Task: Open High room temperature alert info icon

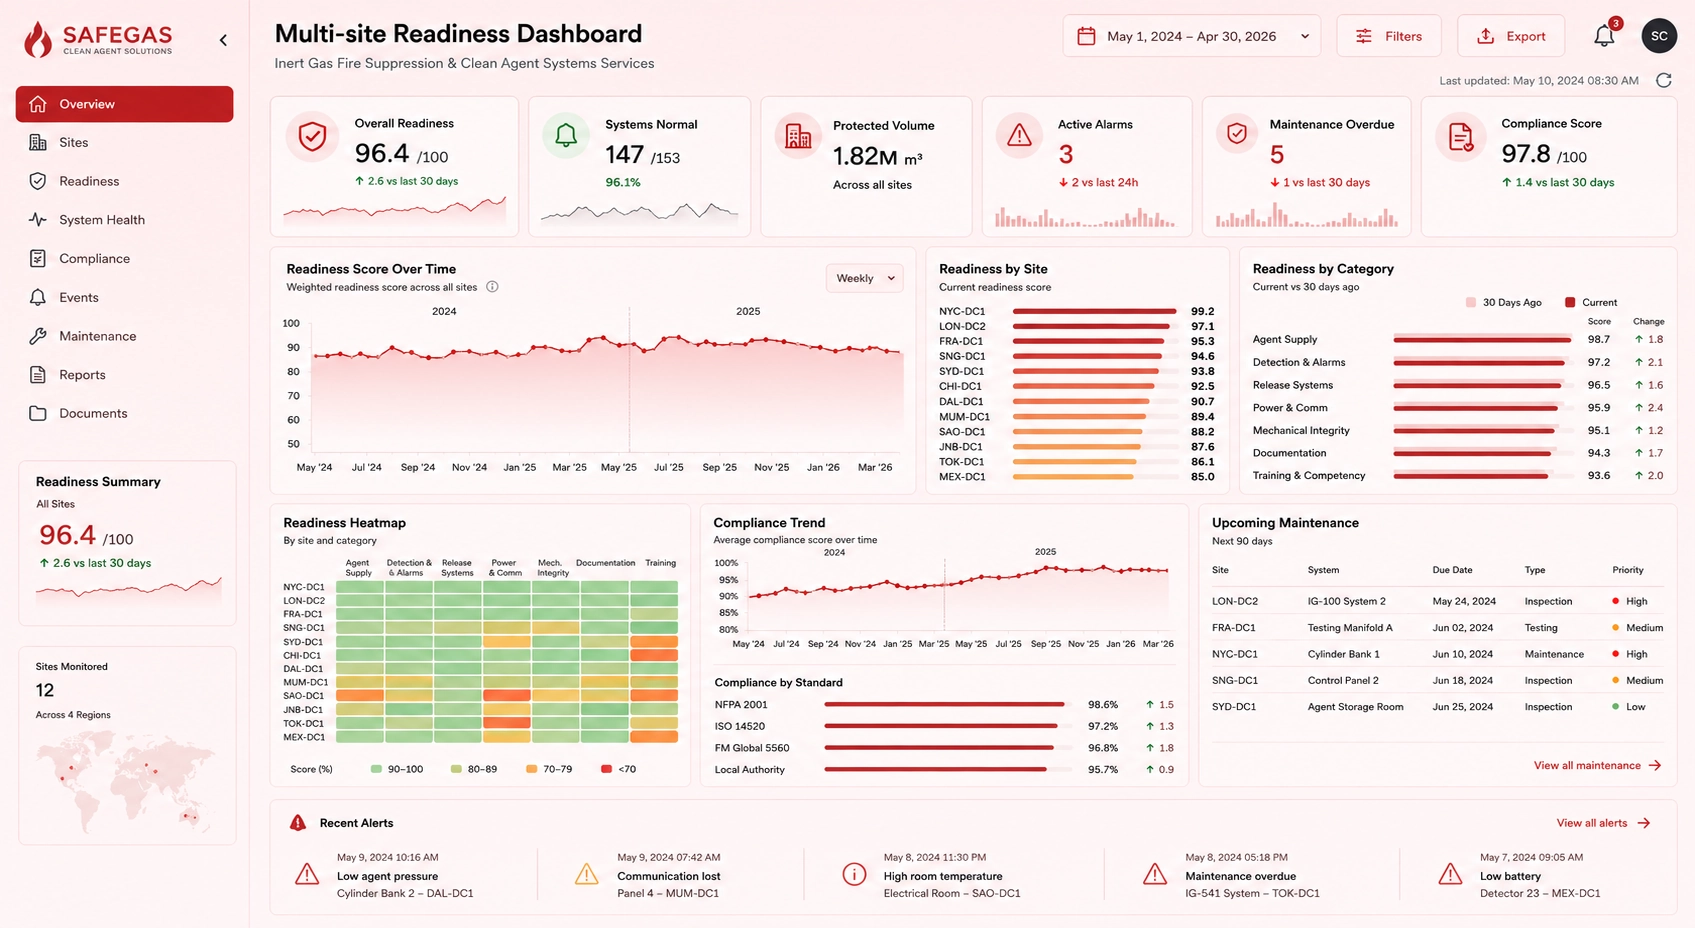Action: click(x=854, y=874)
